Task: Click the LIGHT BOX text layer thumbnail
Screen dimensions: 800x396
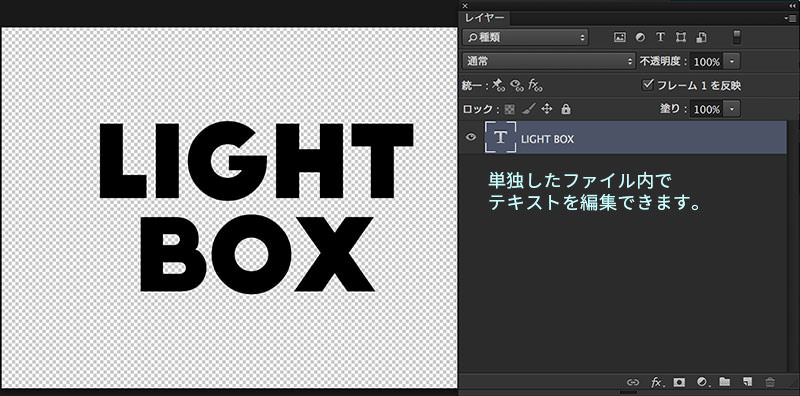Action: [x=501, y=137]
